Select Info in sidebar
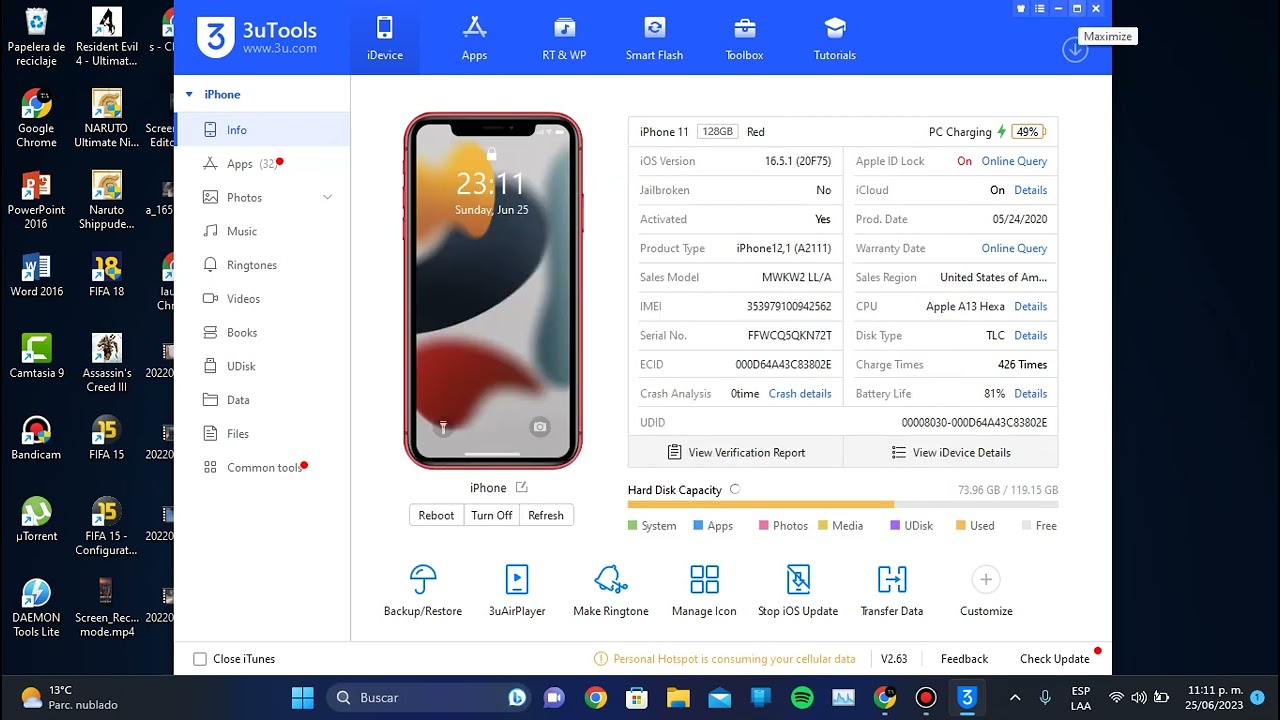1280x720 pixels. (x=262, y=130)
